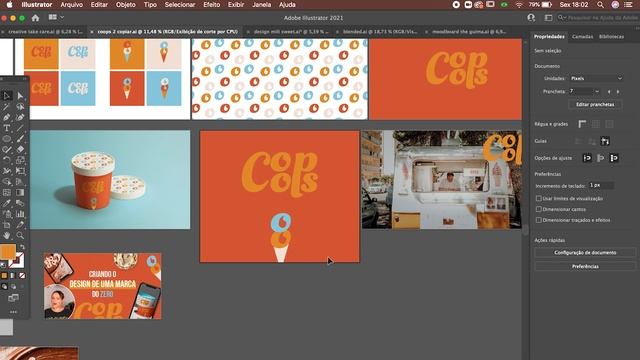The height and width of the screenshot is (360, 640).
Task: Open the Janela menu
Action: pyautogui.click(x=262, y=5)
